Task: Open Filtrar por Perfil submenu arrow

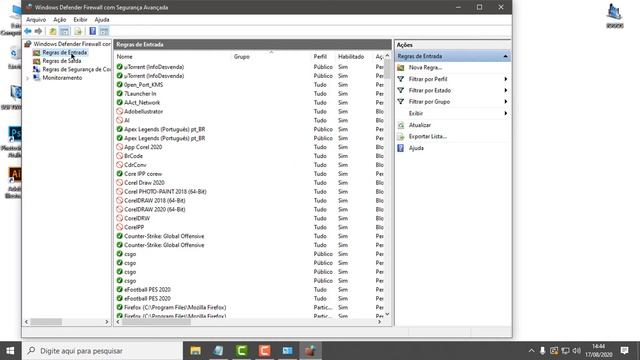Action: point(506,79)
